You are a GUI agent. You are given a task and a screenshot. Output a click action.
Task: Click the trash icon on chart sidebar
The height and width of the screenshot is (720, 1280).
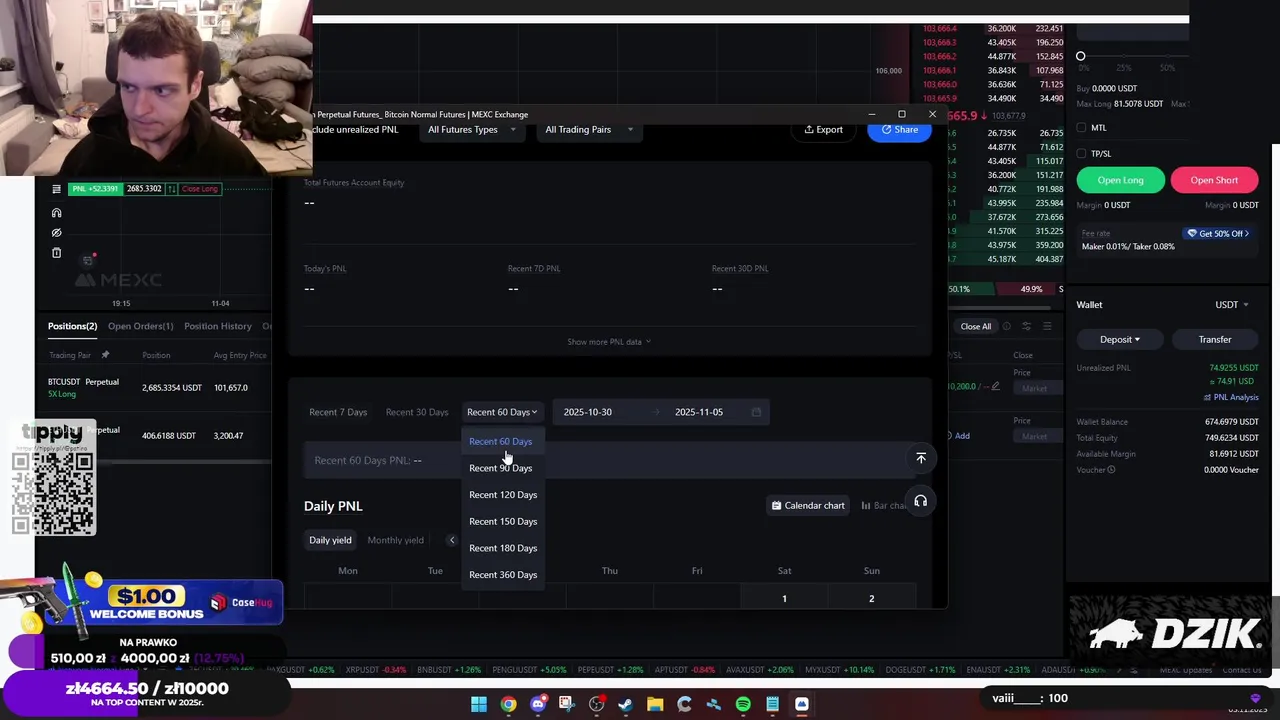(x=56, y=253)
